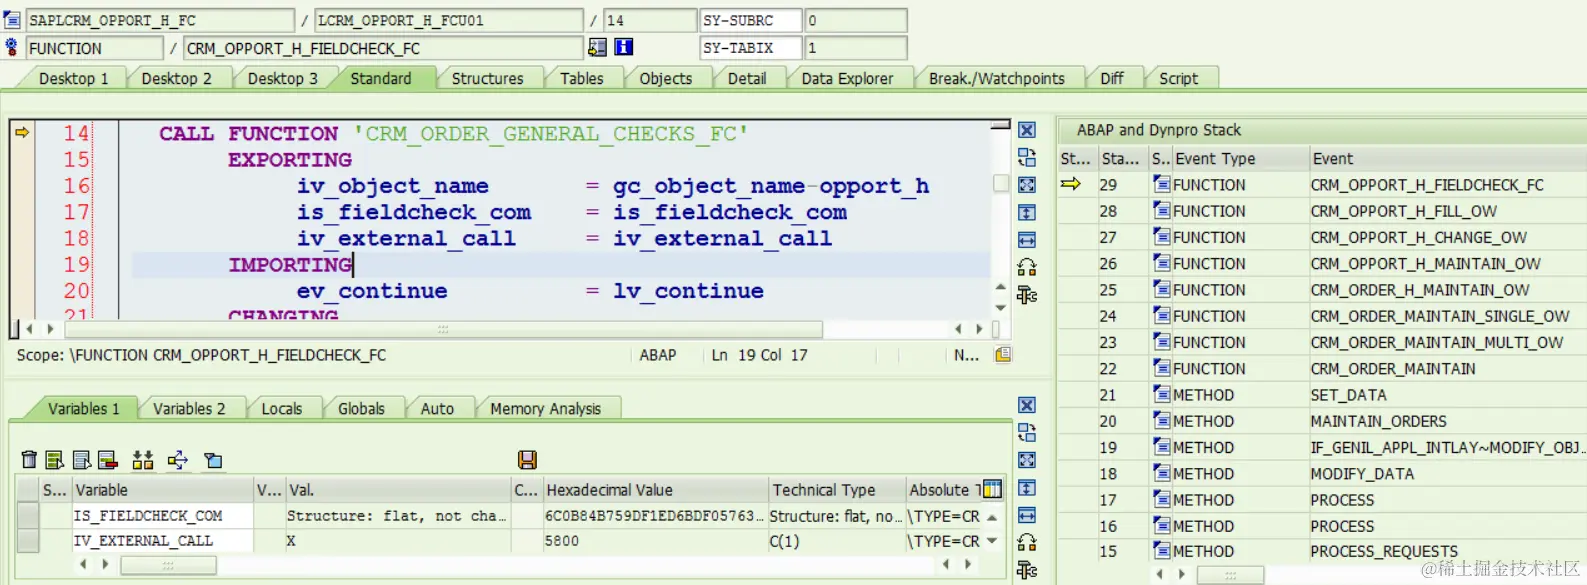Open the Tables tab

point(581,78)
